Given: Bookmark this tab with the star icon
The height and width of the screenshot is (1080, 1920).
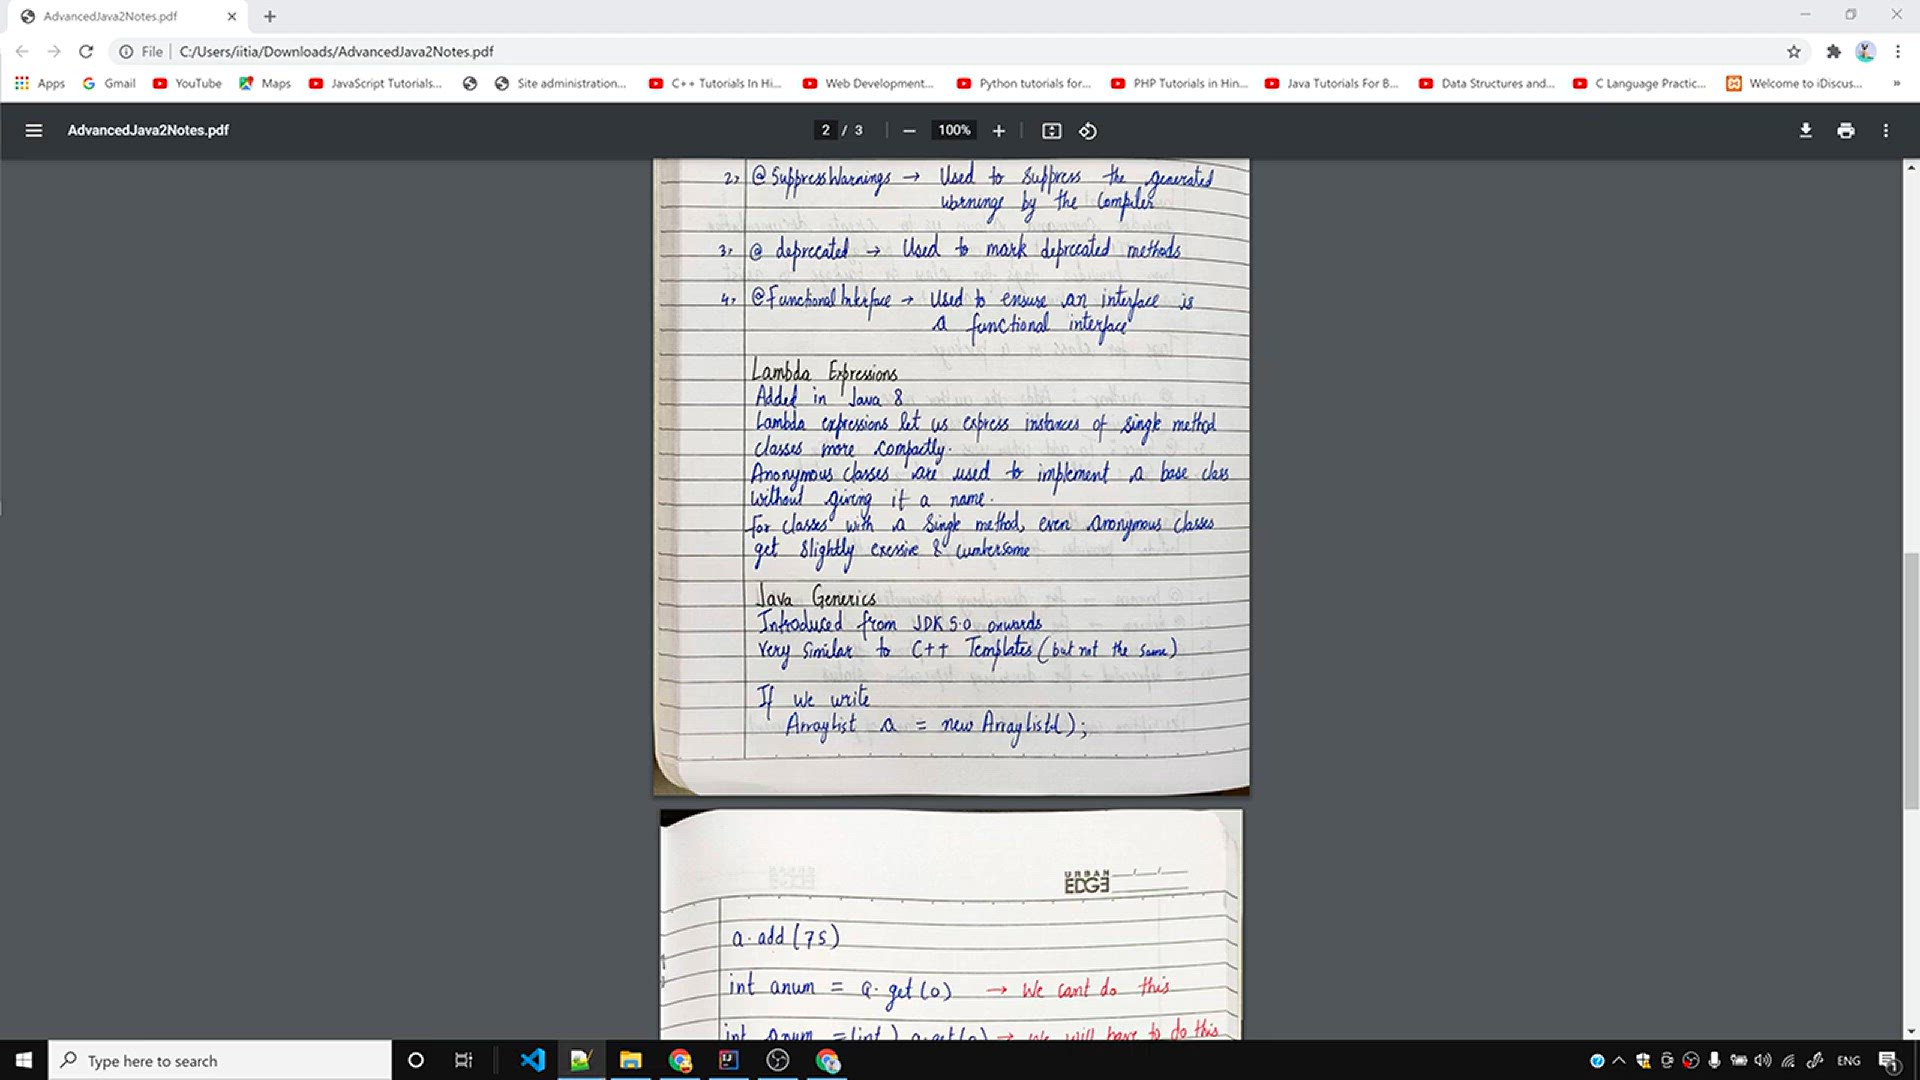Looking at the screenshot, I should [1794, 51].
